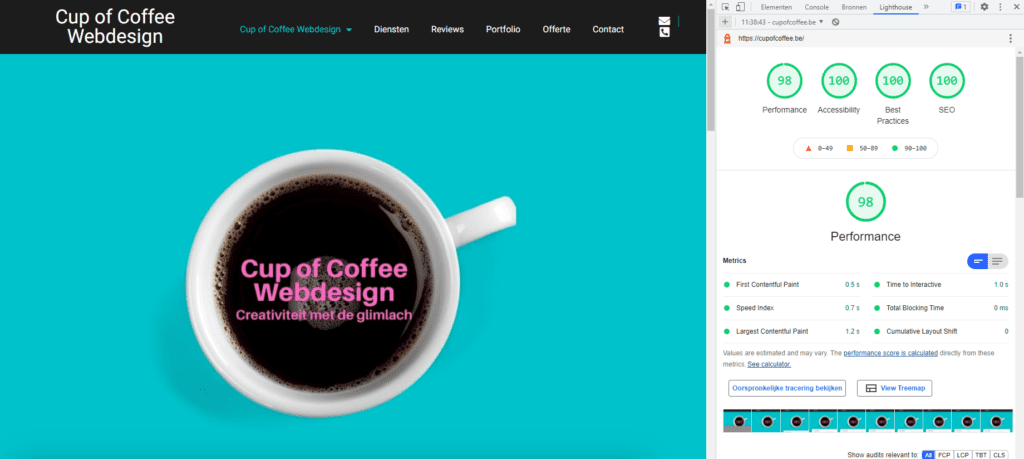The width and height of the screenshot is (1024, 459).
Task: Click the first filmstrip thumbnail
Action: [737, 420]
